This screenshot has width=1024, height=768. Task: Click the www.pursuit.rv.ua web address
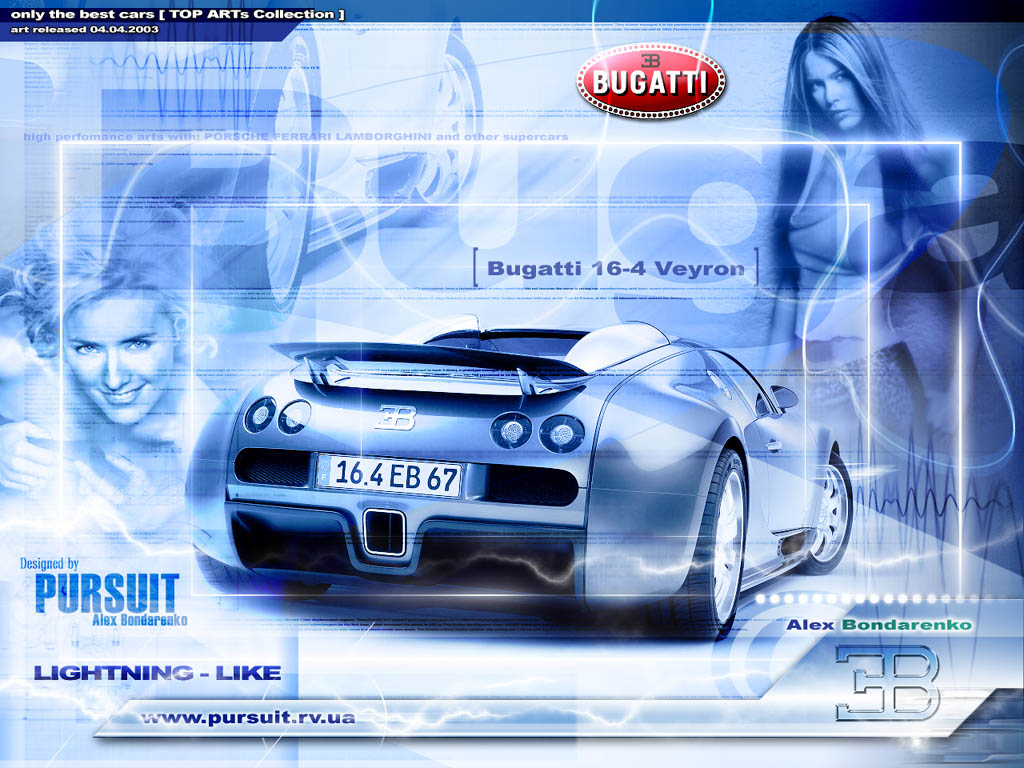(248, 718)
